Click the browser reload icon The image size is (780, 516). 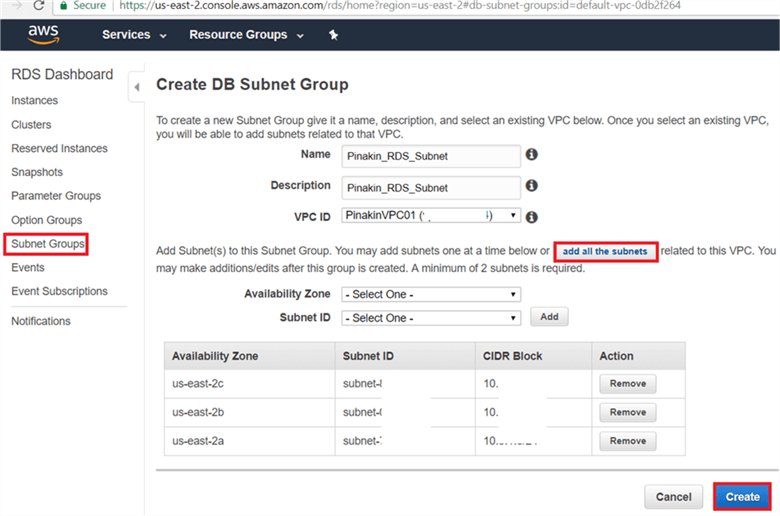[x=39, y=5]
